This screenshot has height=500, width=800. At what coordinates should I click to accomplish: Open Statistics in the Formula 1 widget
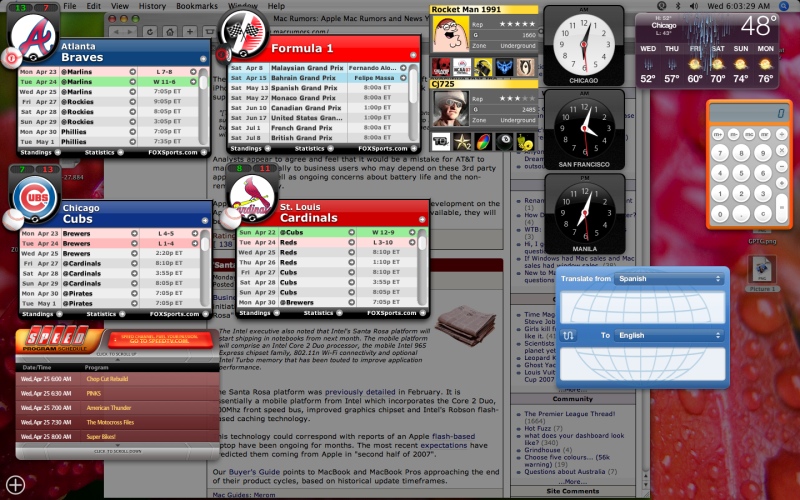coord(314,148)
